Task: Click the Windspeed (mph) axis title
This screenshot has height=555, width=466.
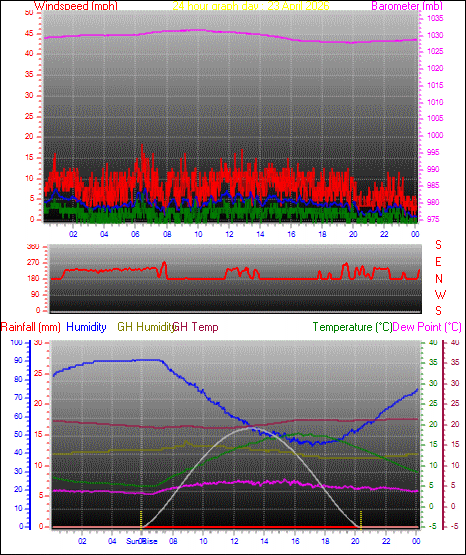Action: click(x=76, y=6)
